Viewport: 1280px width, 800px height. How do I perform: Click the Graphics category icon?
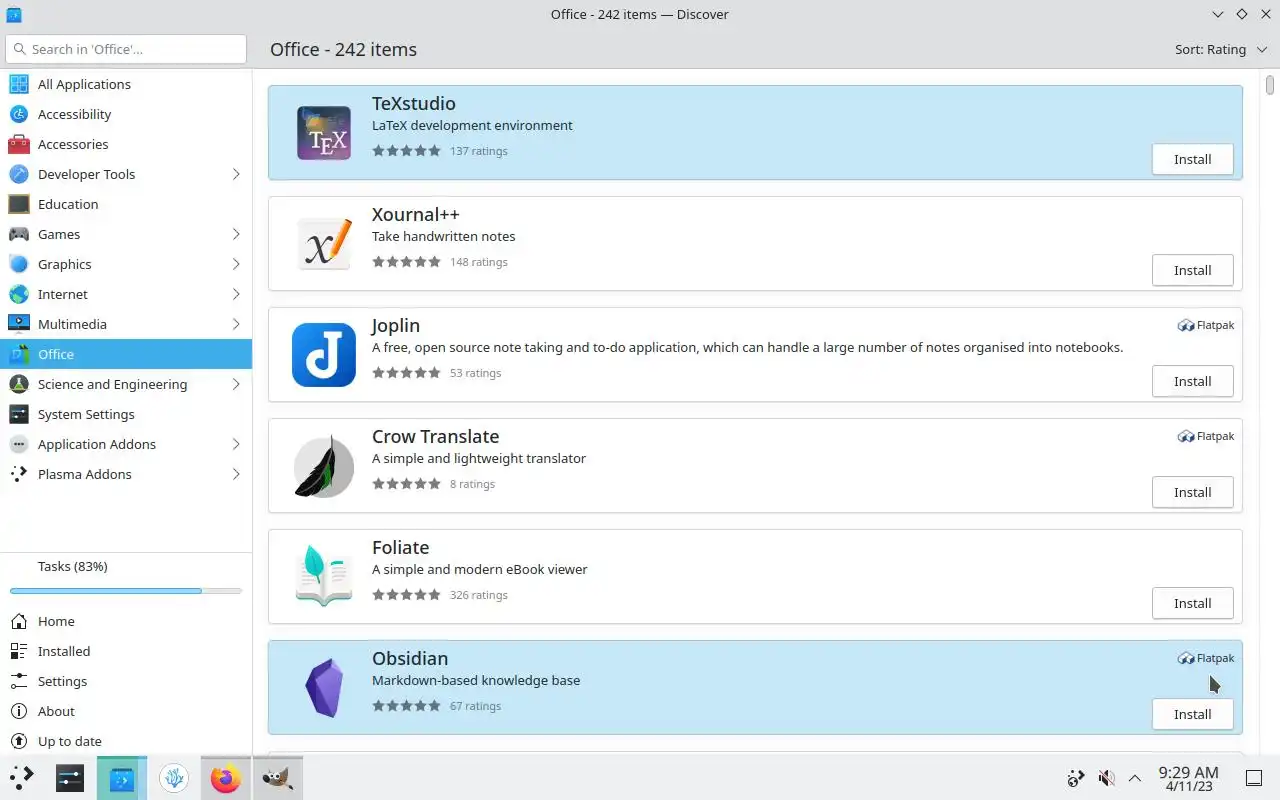[x=19, y=264]
